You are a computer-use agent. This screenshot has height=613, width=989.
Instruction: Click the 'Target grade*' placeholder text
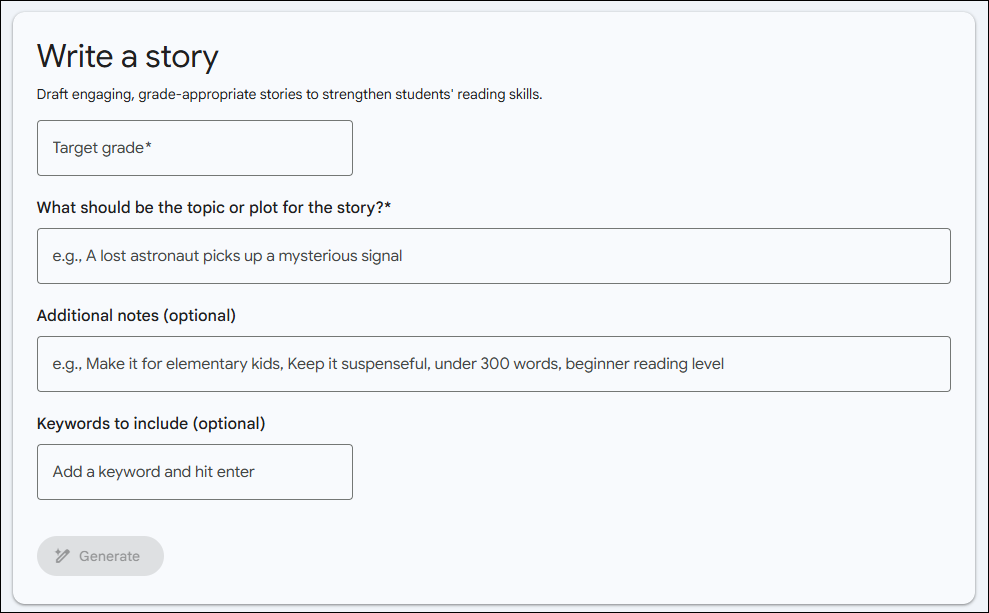tap(102, 148)
